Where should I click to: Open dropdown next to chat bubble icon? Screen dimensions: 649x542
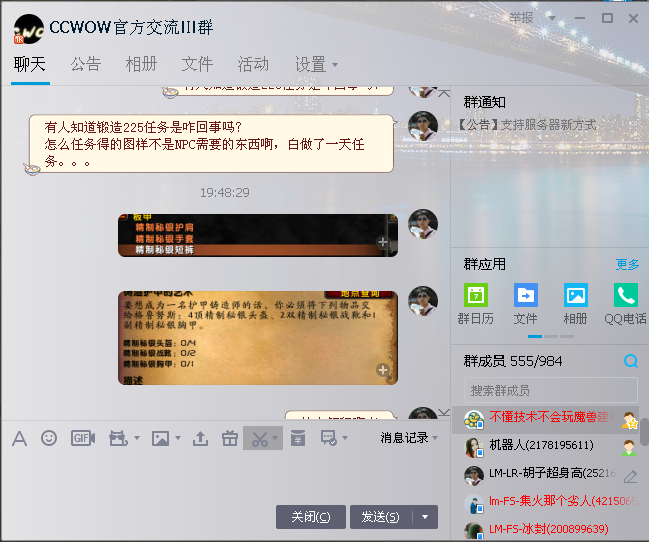pos(345,438)
